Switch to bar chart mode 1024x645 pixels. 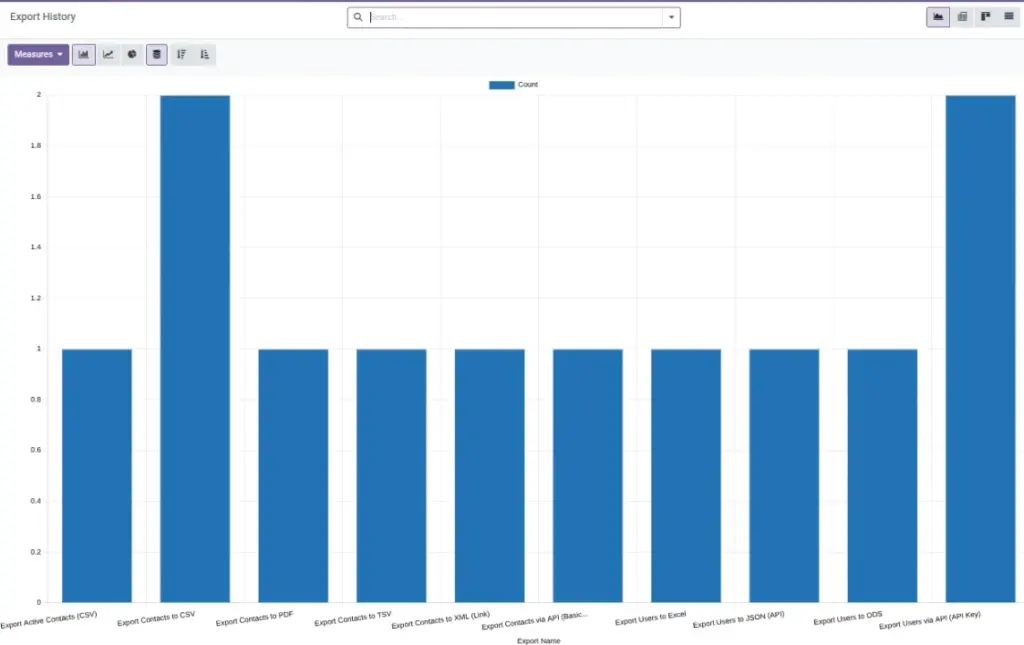[84, 54]
